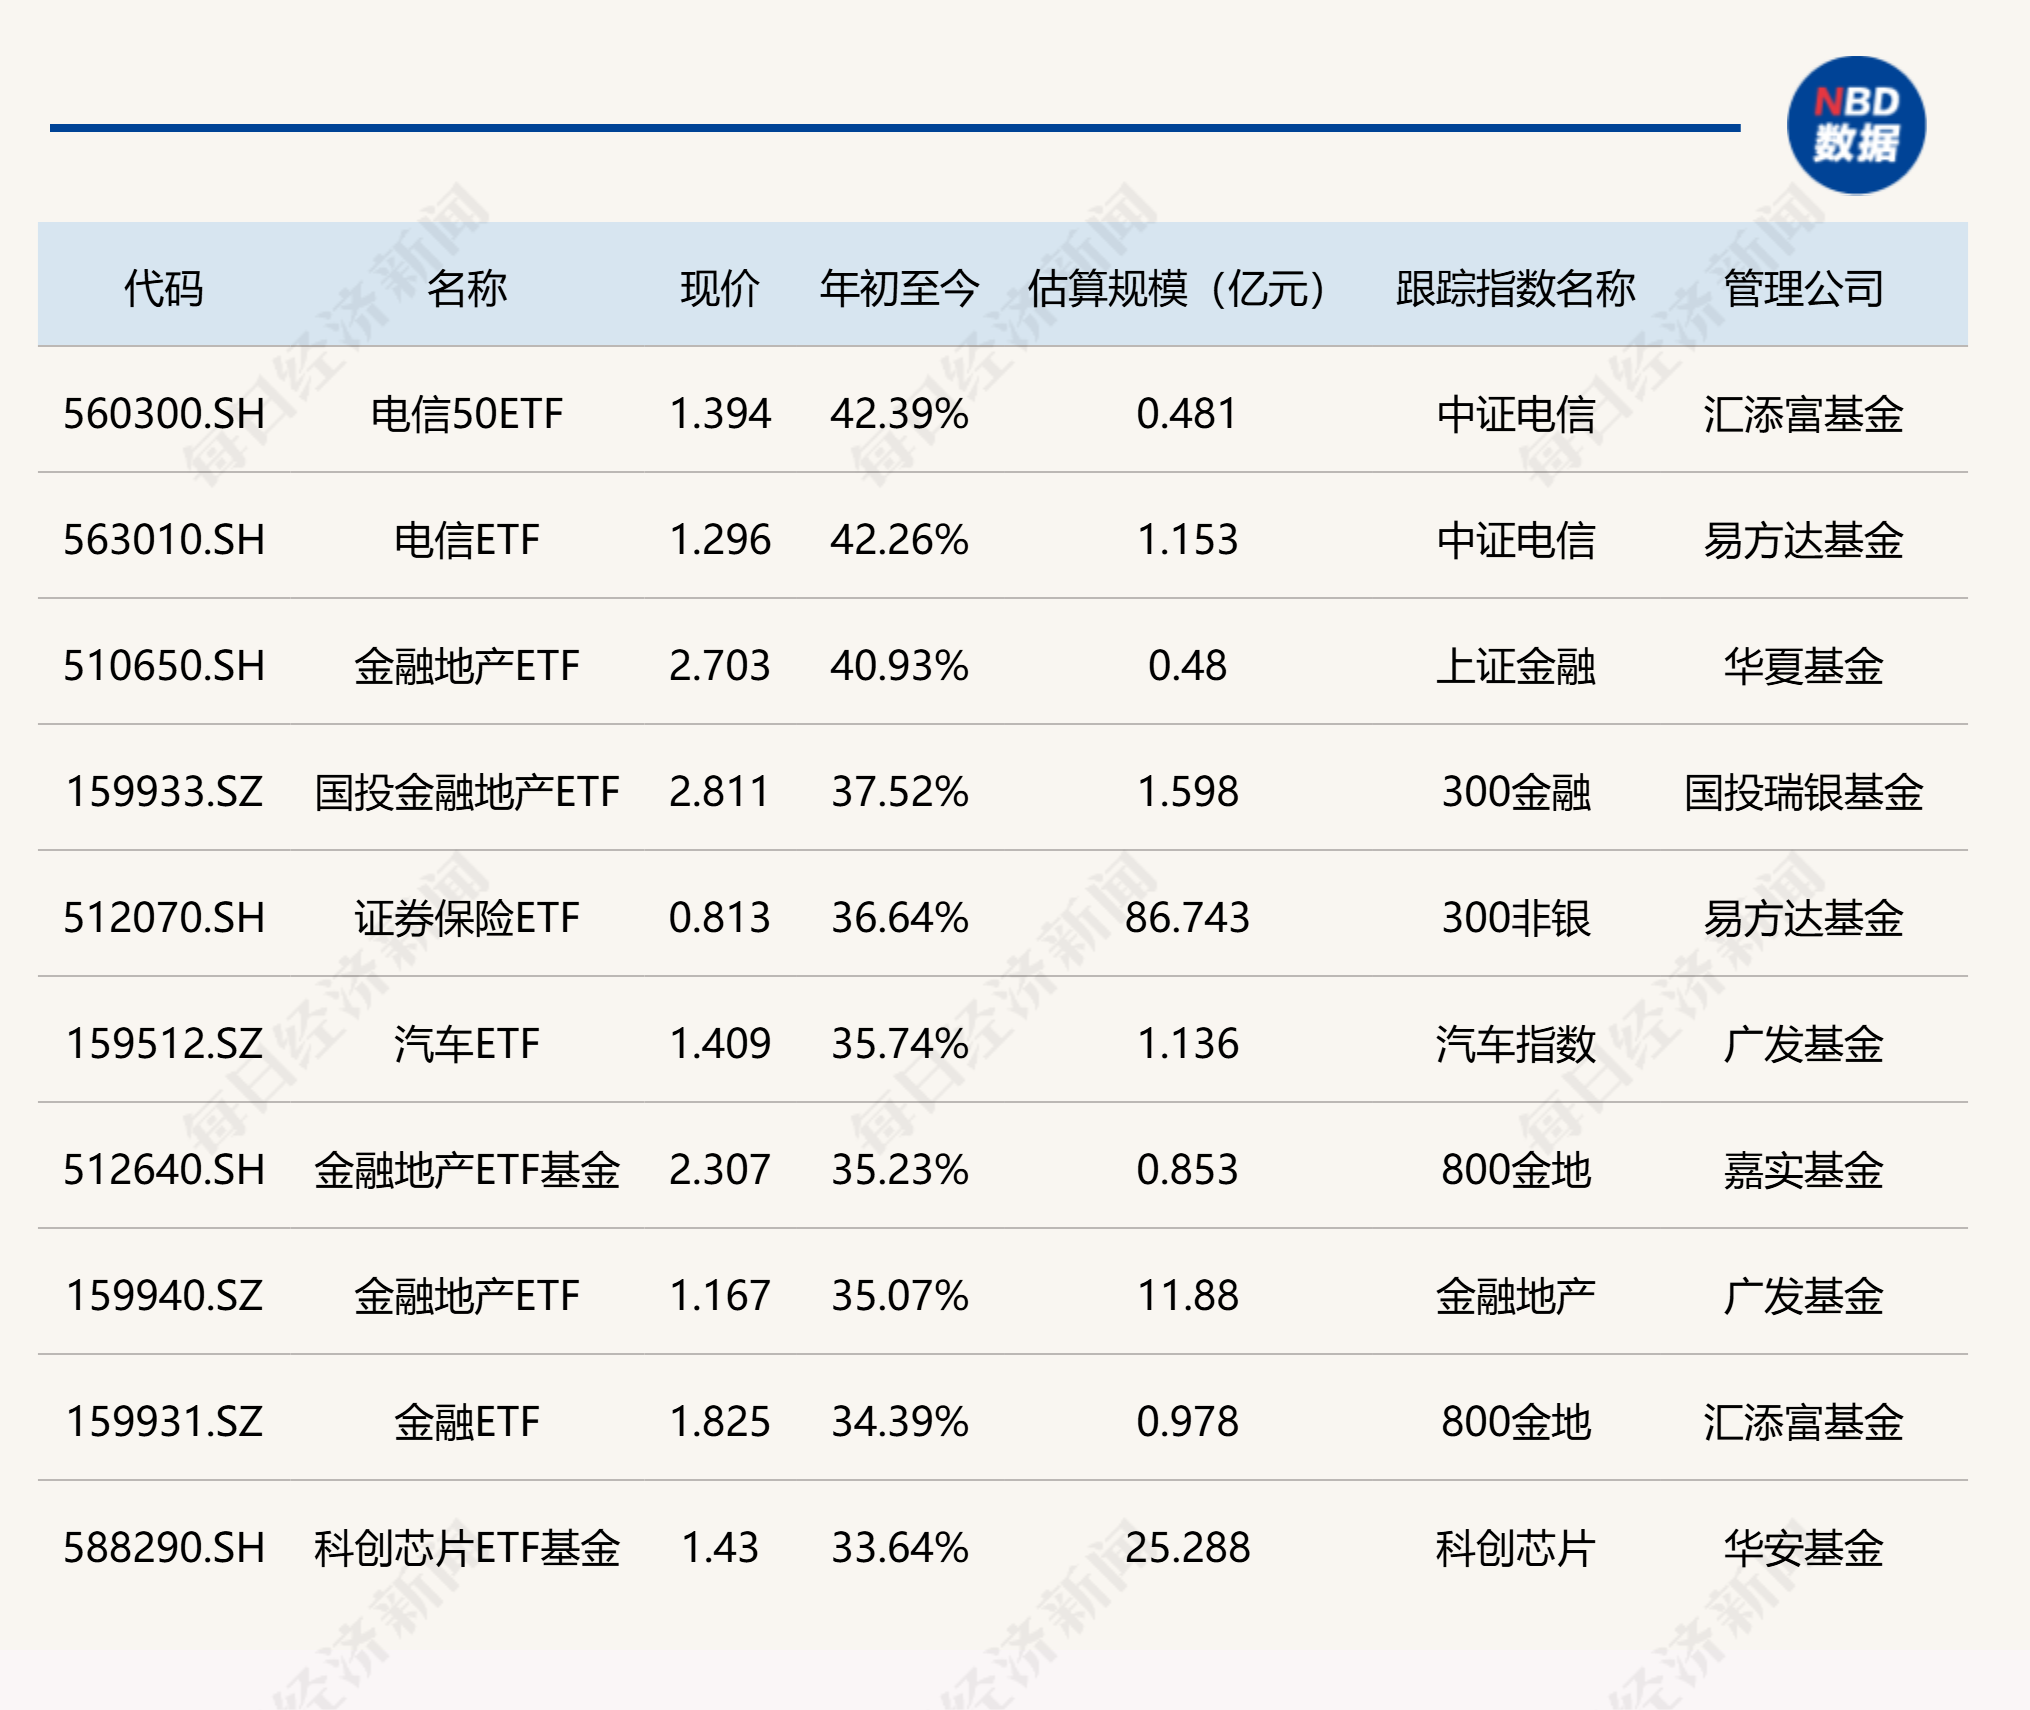Screen dimensions: 2030x1710
Task: Open the 电信ETF fund name
Action: pyautogui.click(x=467, y=540)
